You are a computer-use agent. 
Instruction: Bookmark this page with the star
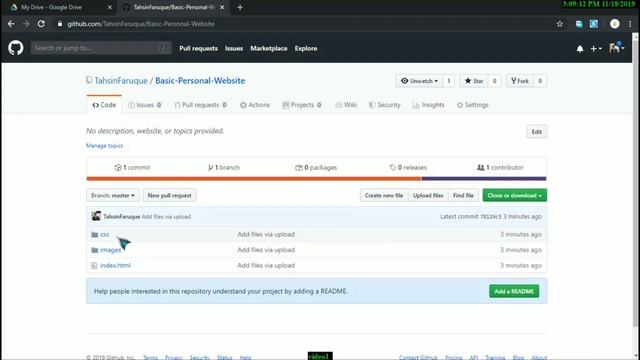click(x=560, y=24)
